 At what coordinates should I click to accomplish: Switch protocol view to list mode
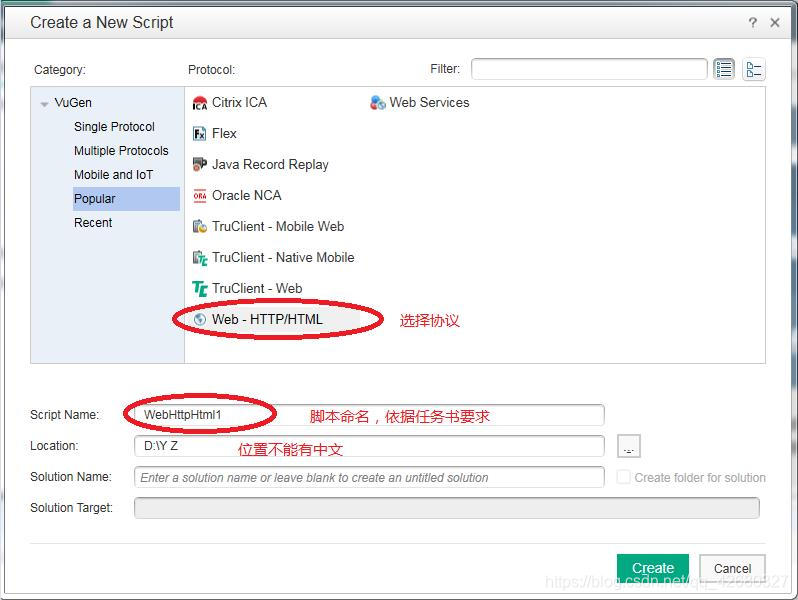[x=724, y=69]
